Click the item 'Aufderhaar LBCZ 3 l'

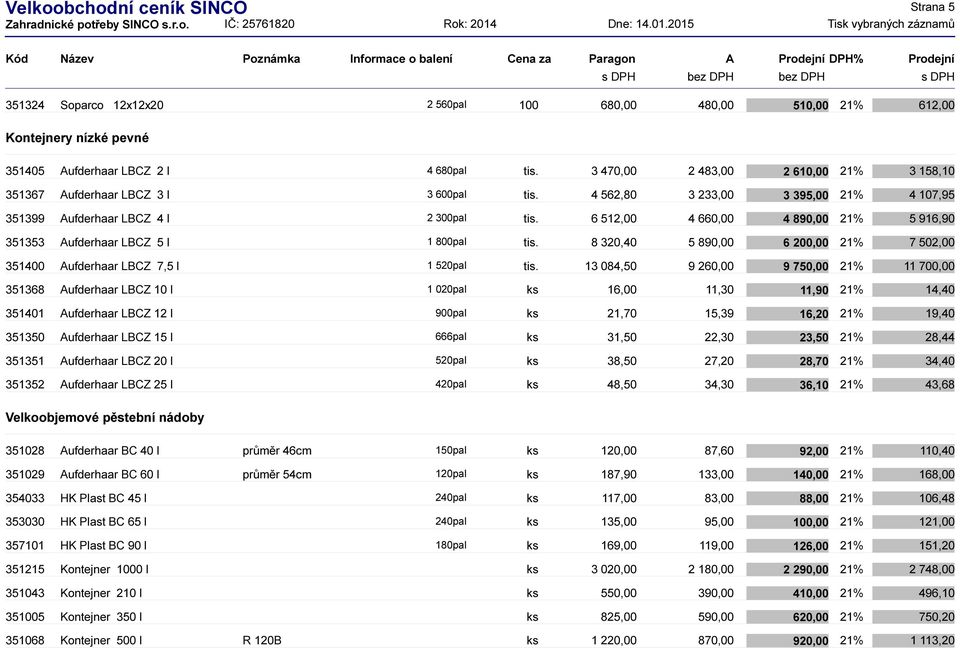point(114,195)
